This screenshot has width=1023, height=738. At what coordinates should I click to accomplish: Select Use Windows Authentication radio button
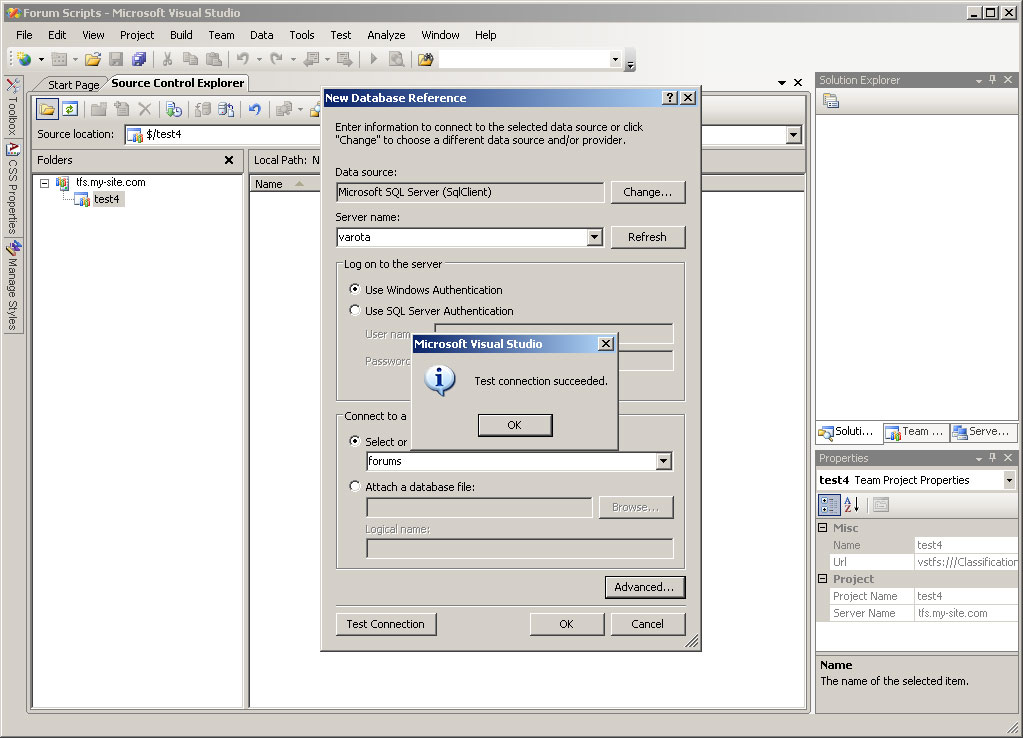pyautogui.click(x=354, y=289)
